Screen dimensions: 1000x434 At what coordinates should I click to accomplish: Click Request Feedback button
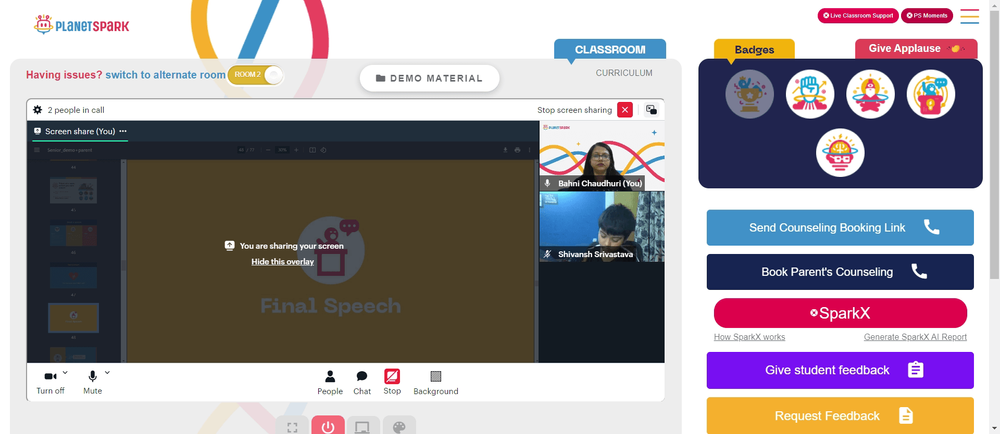click(840, 416)
